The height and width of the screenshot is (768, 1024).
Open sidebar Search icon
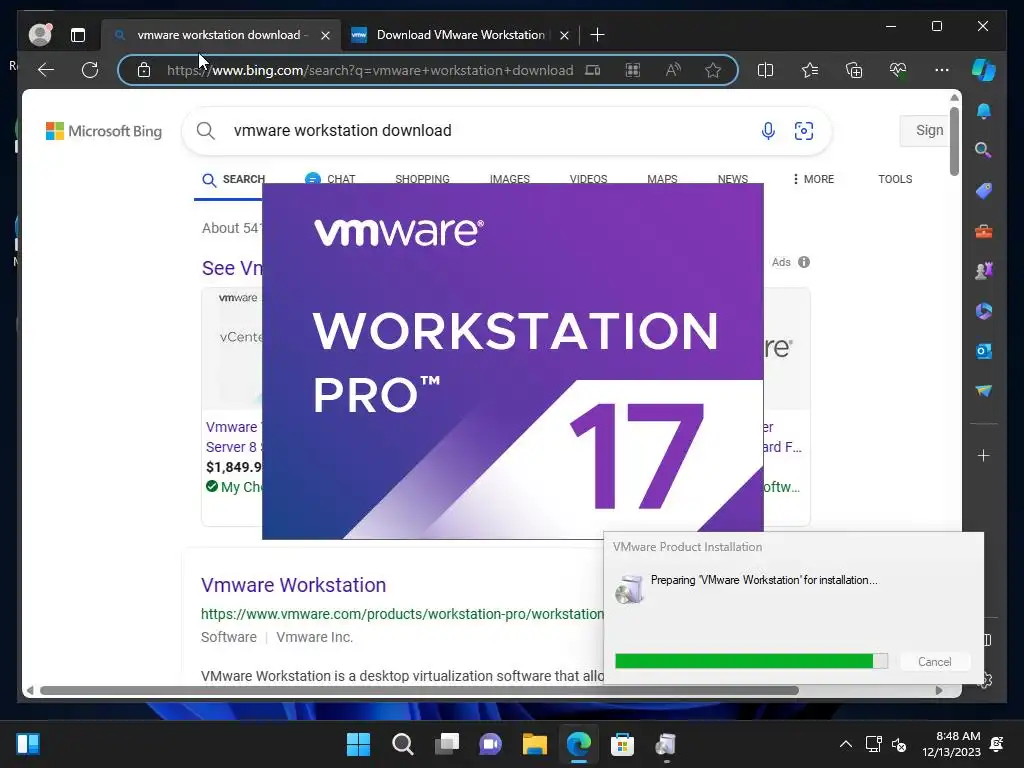coord(984,151)
